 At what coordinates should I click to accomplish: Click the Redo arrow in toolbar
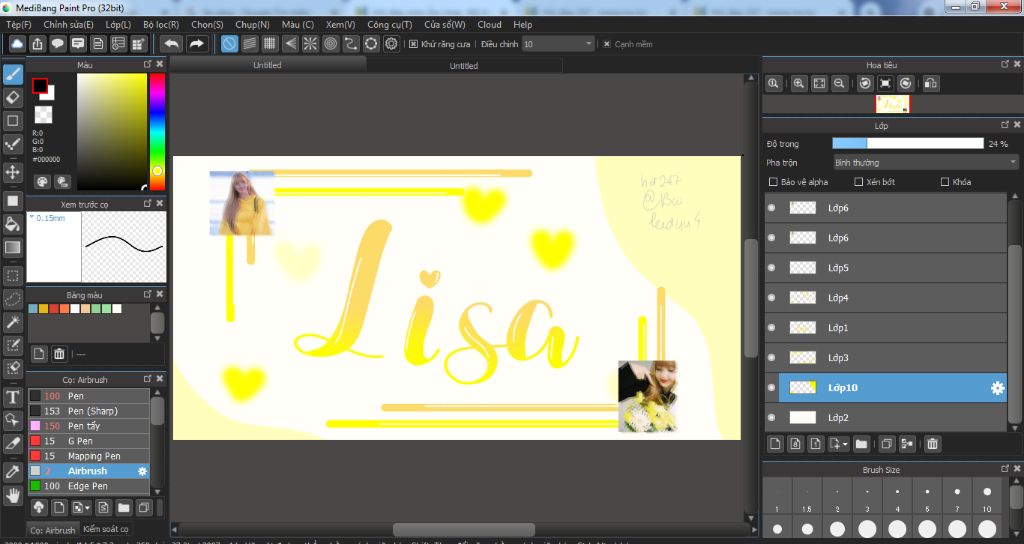(197, 44)
